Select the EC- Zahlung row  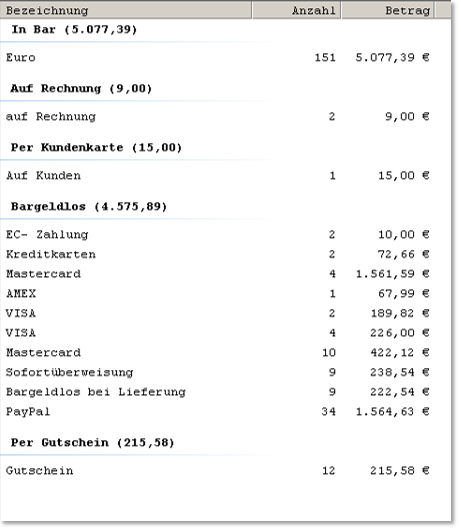(x=225, y=235)
